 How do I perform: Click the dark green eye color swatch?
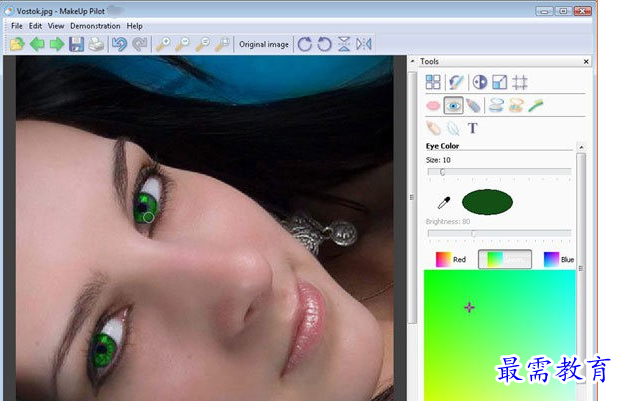[487, 202]
